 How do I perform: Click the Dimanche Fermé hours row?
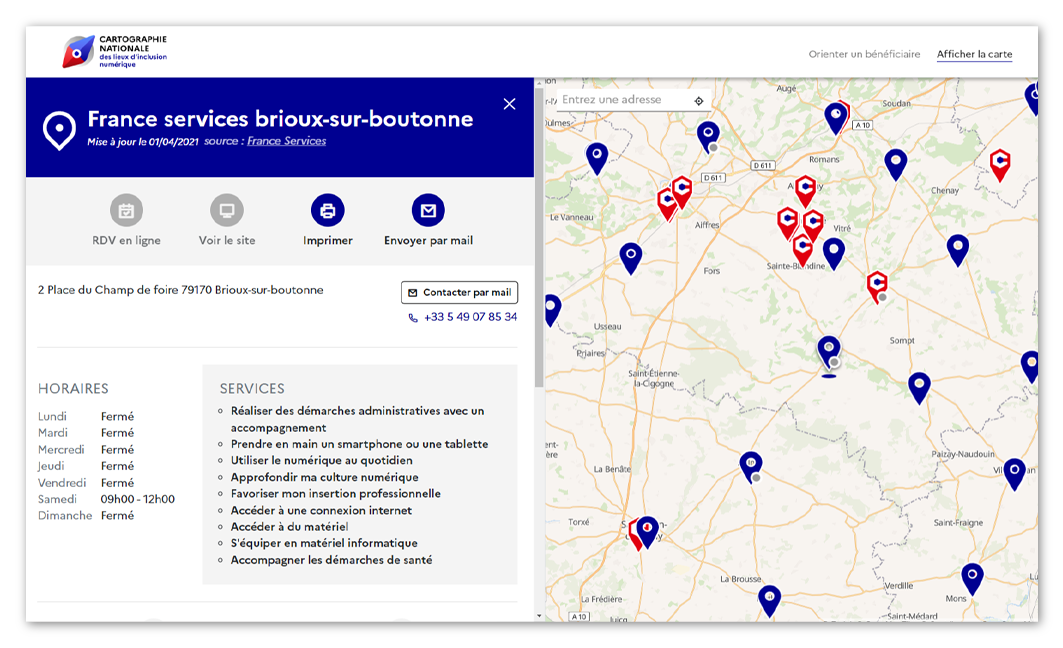86,515
